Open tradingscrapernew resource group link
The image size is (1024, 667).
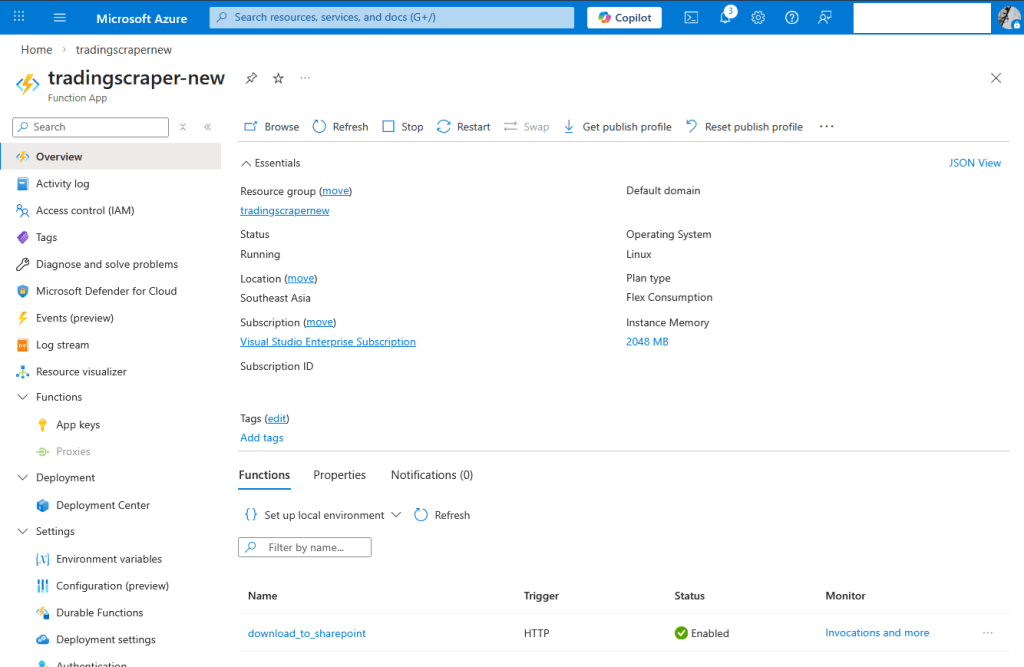285,210
